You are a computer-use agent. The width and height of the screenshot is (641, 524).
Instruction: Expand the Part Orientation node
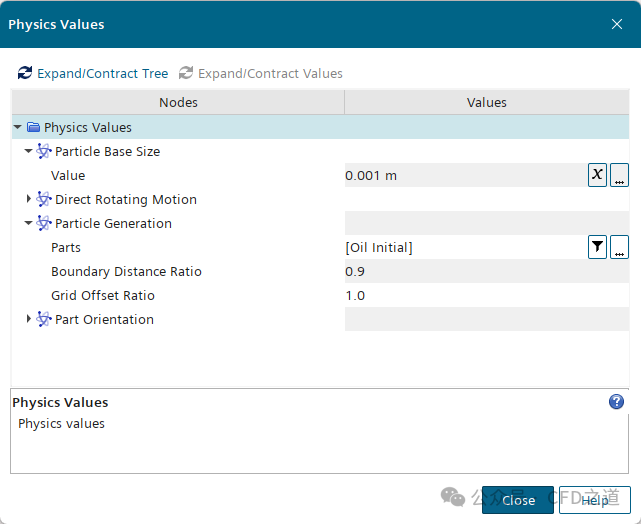pyautogui.click(x=29, y=320)
